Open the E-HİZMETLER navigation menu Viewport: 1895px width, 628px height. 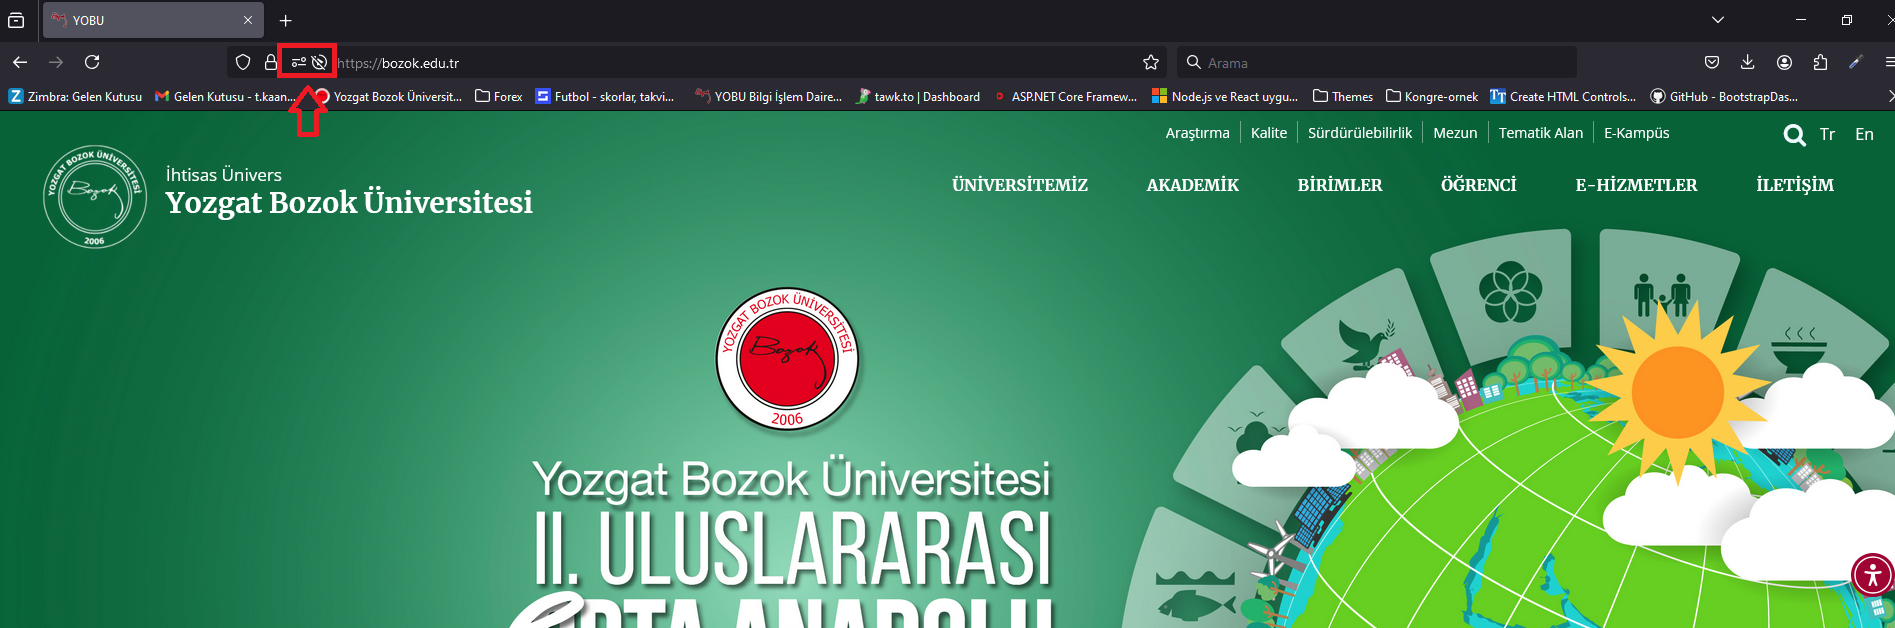(x=1636, y=185)
